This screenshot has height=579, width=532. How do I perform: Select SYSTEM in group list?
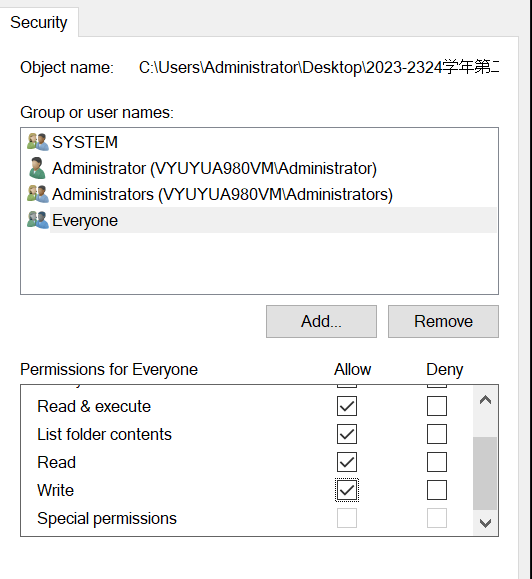(x=85, y=142)
